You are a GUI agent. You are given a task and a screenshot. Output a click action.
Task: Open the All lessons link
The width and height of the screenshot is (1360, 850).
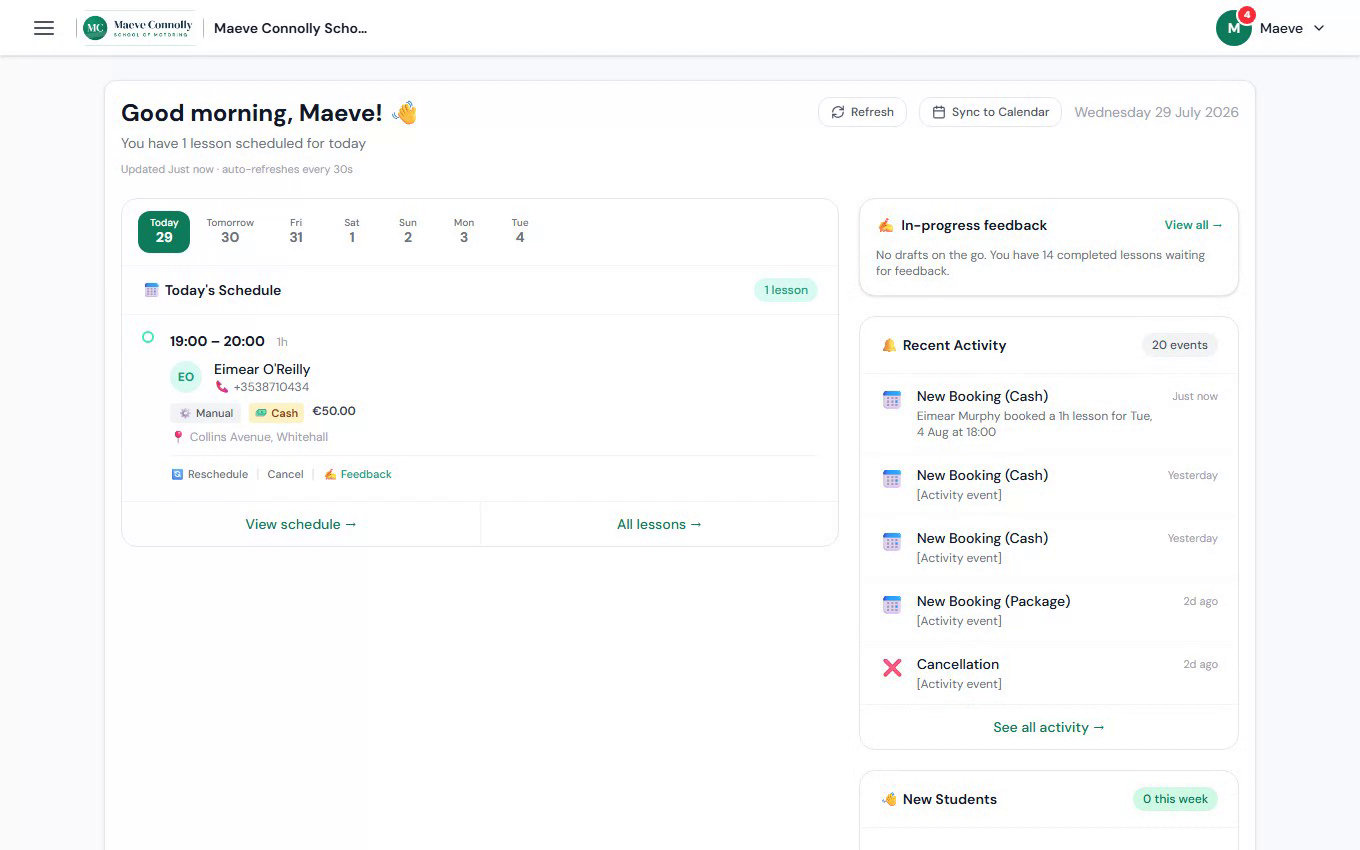(x=660, y=524)
